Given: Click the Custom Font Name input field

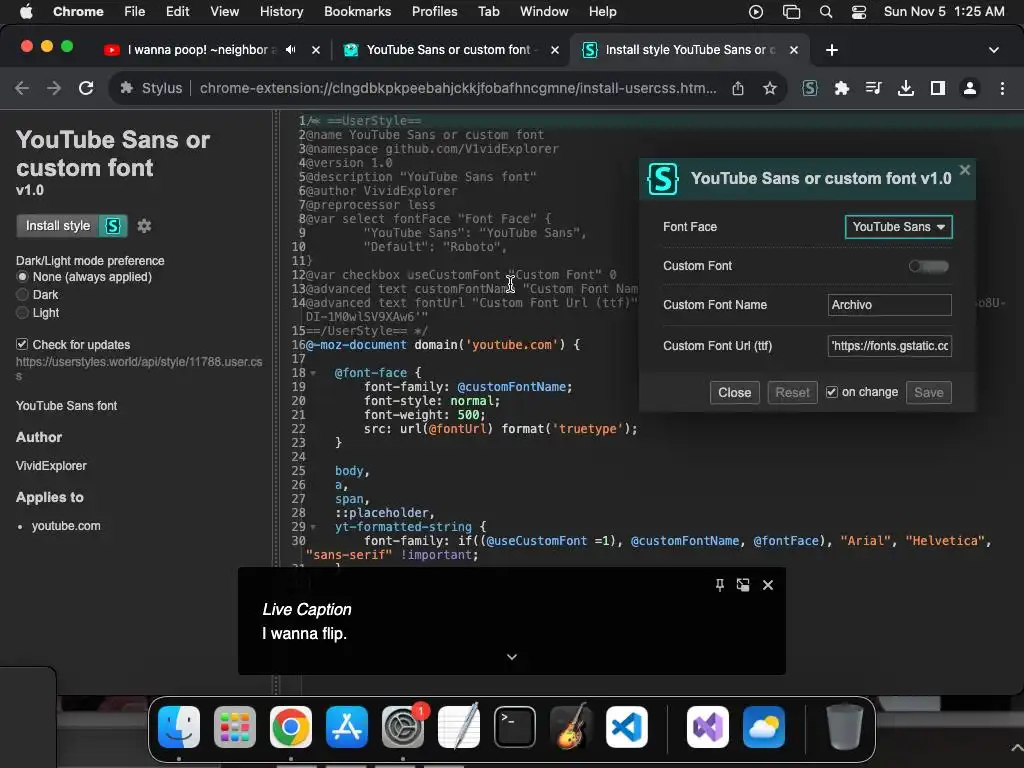Looking at the screenshot, I should pyautogui.click(x=889, y=305).
